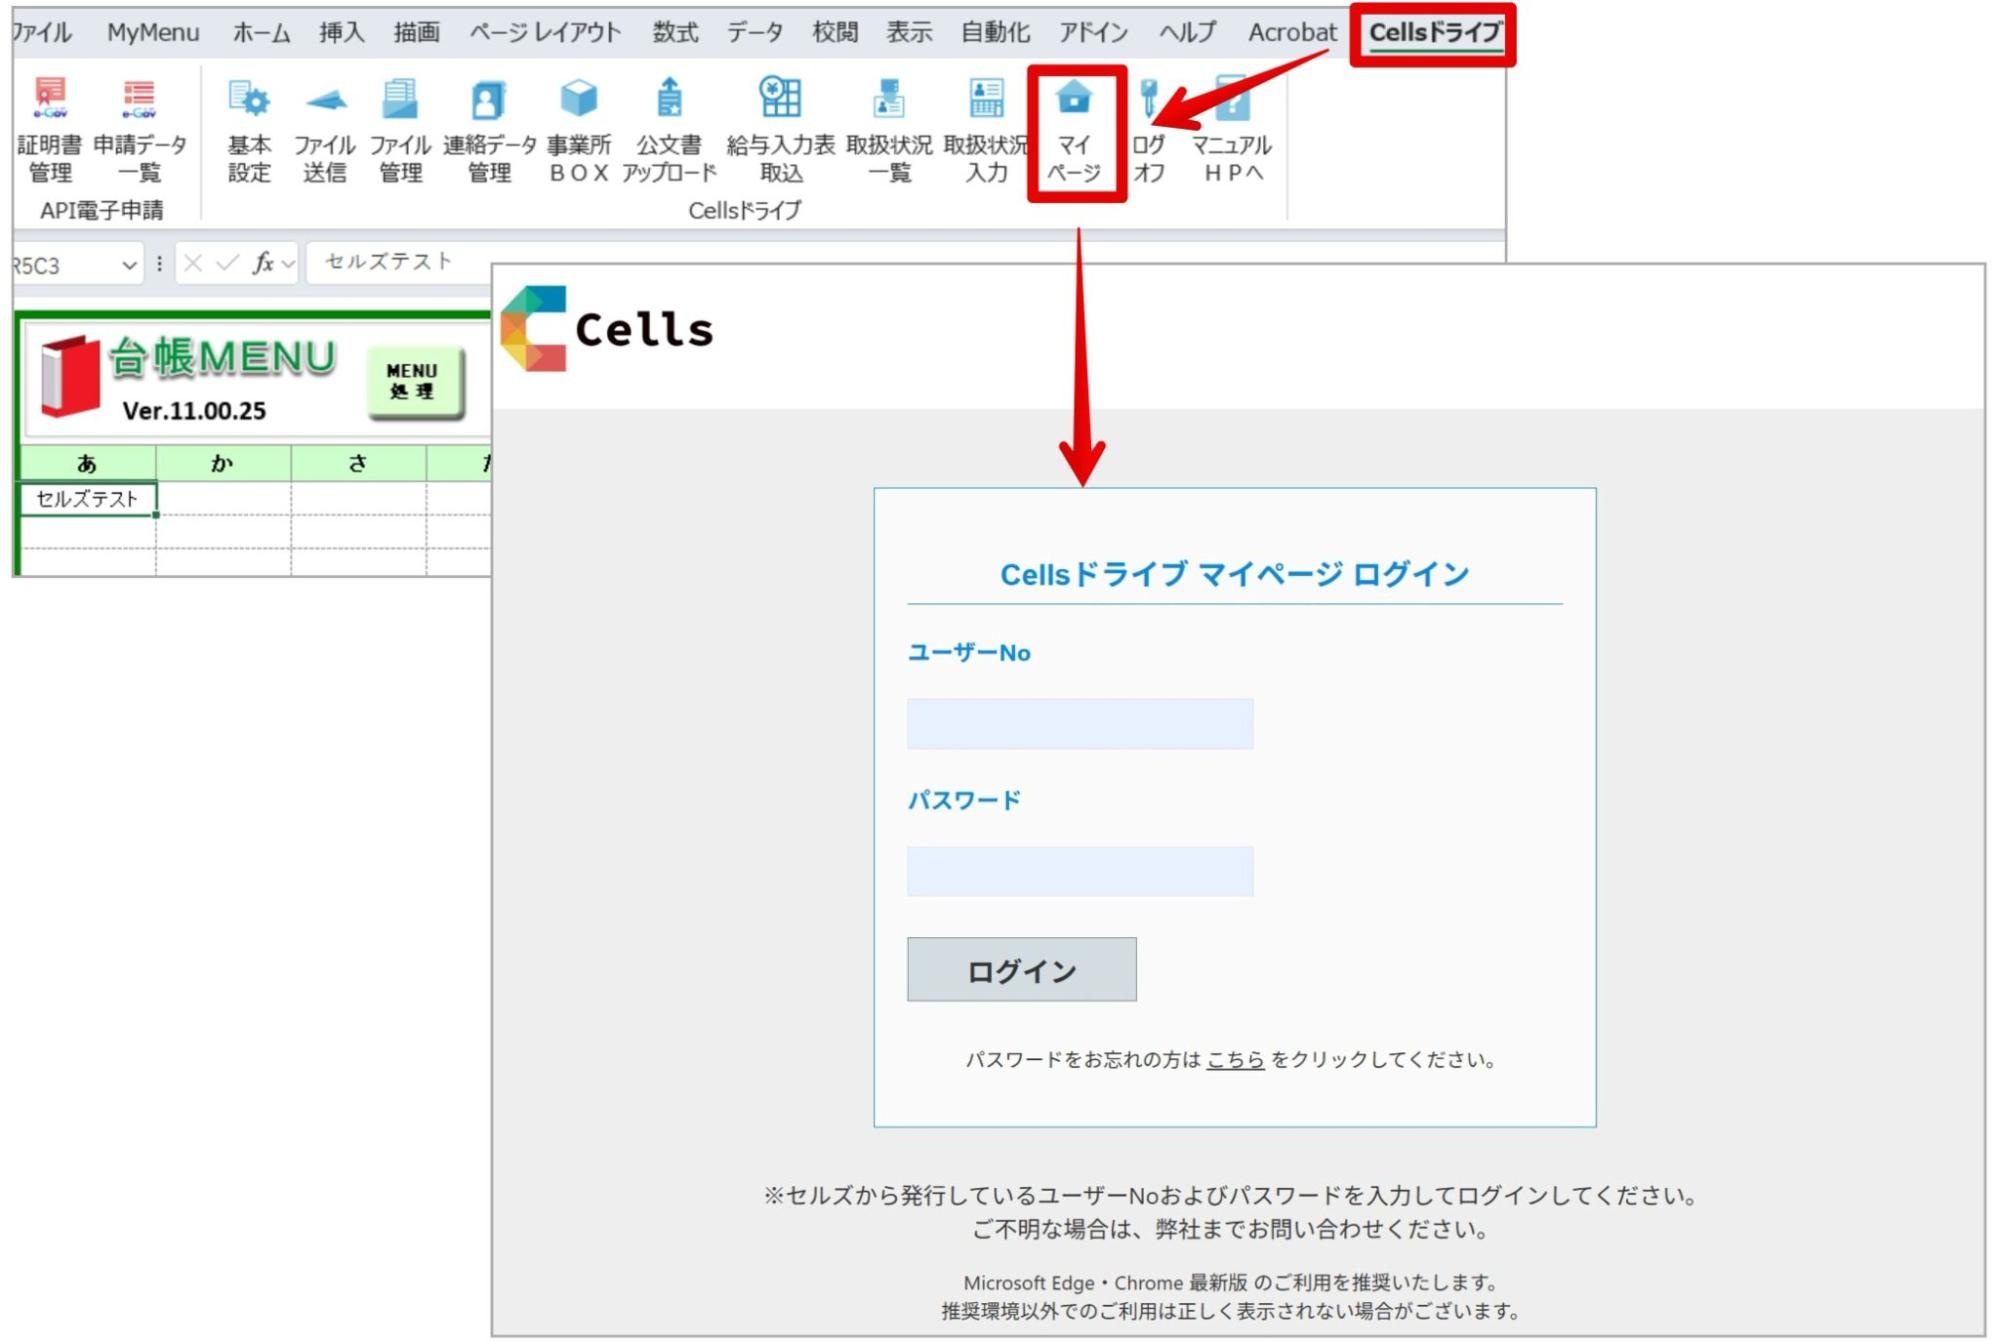The width and height of the screenshot is (1999, 1344).
Task: Click the green MENU処理 button
Action: [x=414, y=381]
